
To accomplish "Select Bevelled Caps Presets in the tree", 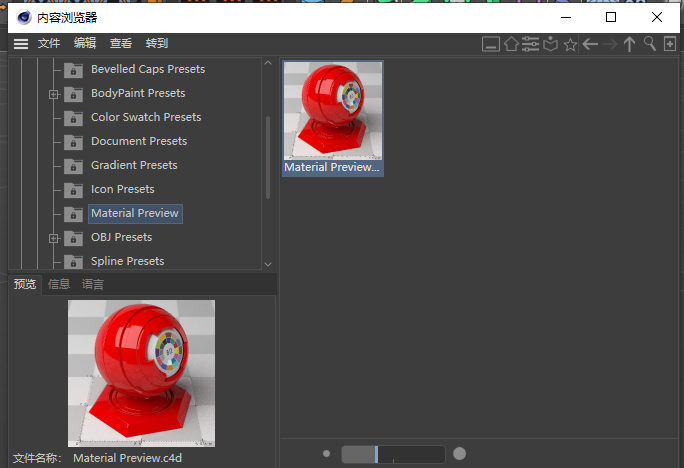I will [x=148, y=69].
